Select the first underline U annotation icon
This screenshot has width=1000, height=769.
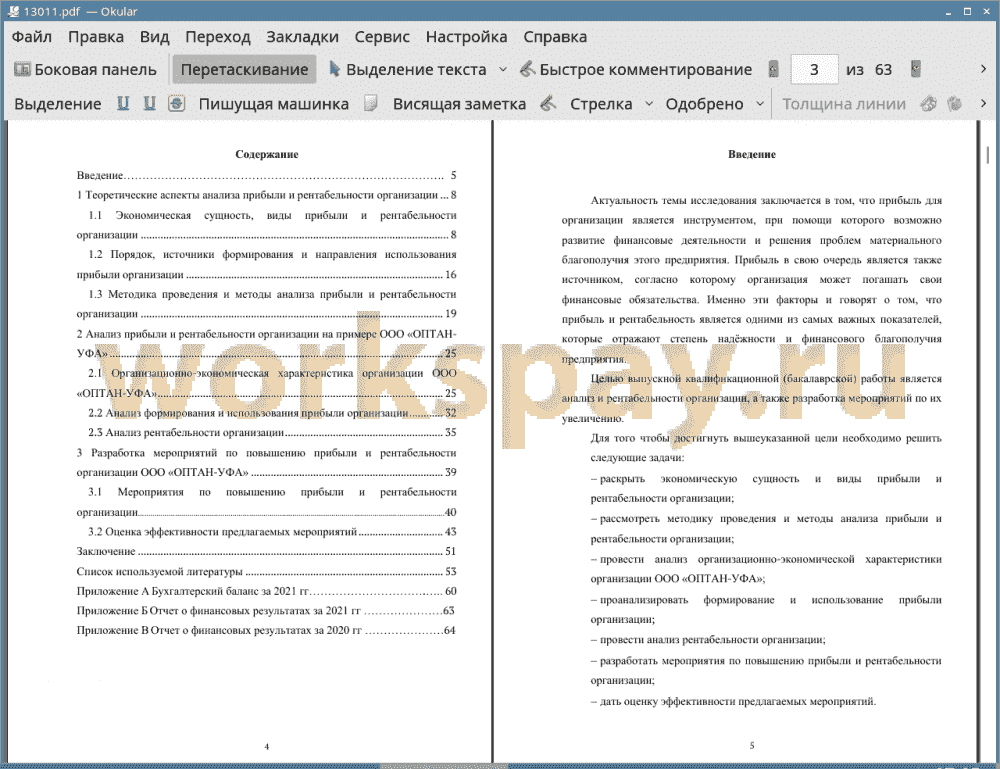click(x=123, y=103)
